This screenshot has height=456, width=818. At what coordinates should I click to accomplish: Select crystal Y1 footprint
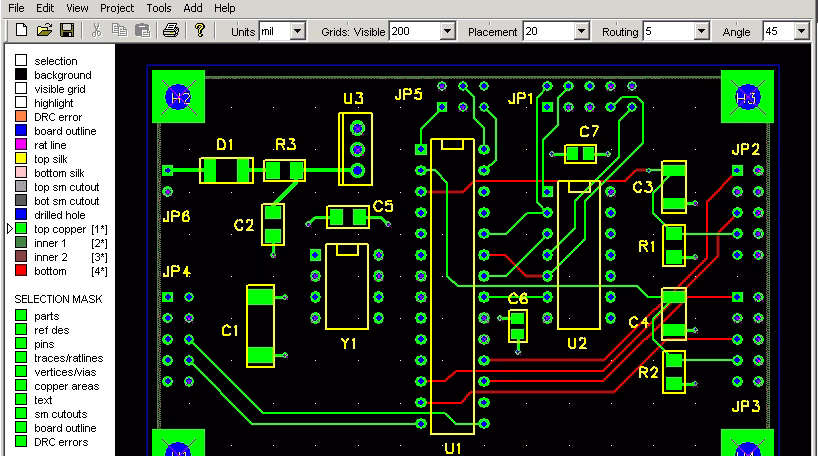pos(347,286)
